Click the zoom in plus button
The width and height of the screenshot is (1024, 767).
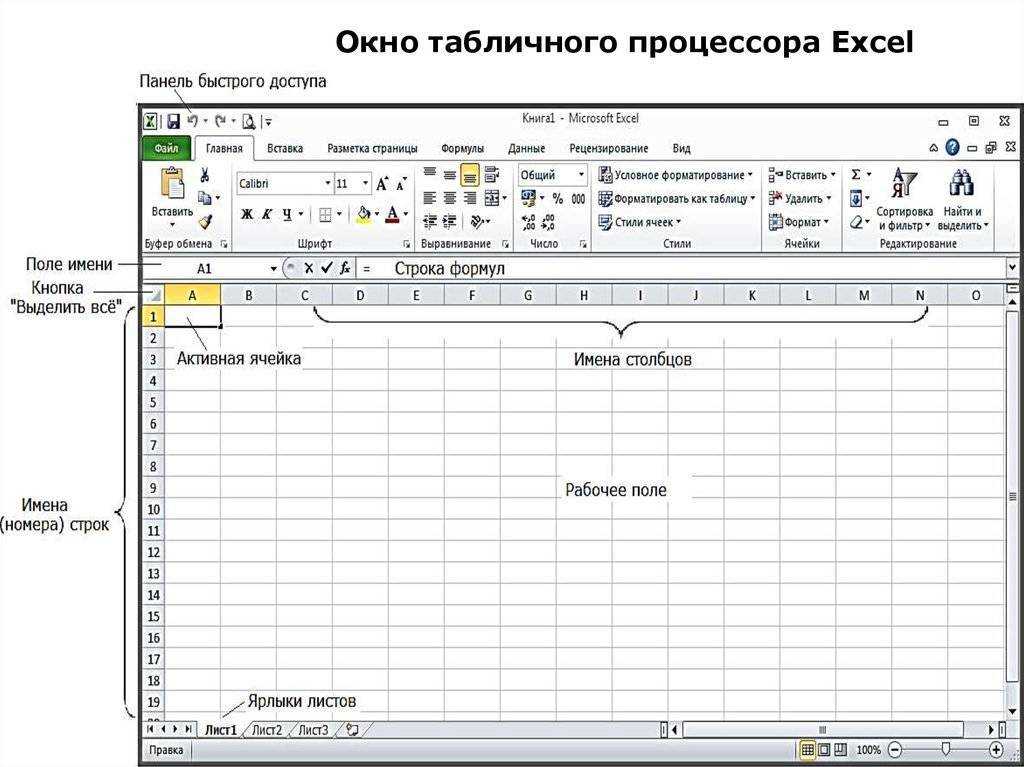click(996, 750)
